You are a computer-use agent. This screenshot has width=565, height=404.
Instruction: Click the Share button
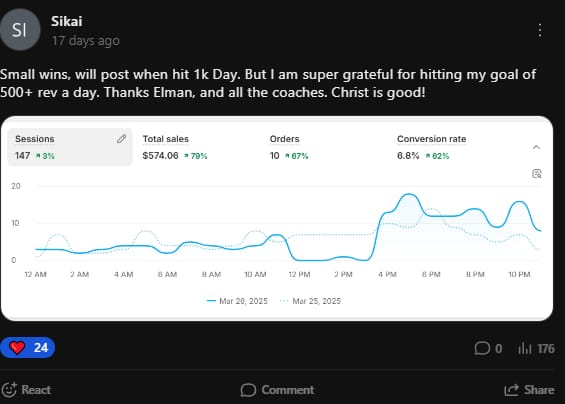click(529, 390)
